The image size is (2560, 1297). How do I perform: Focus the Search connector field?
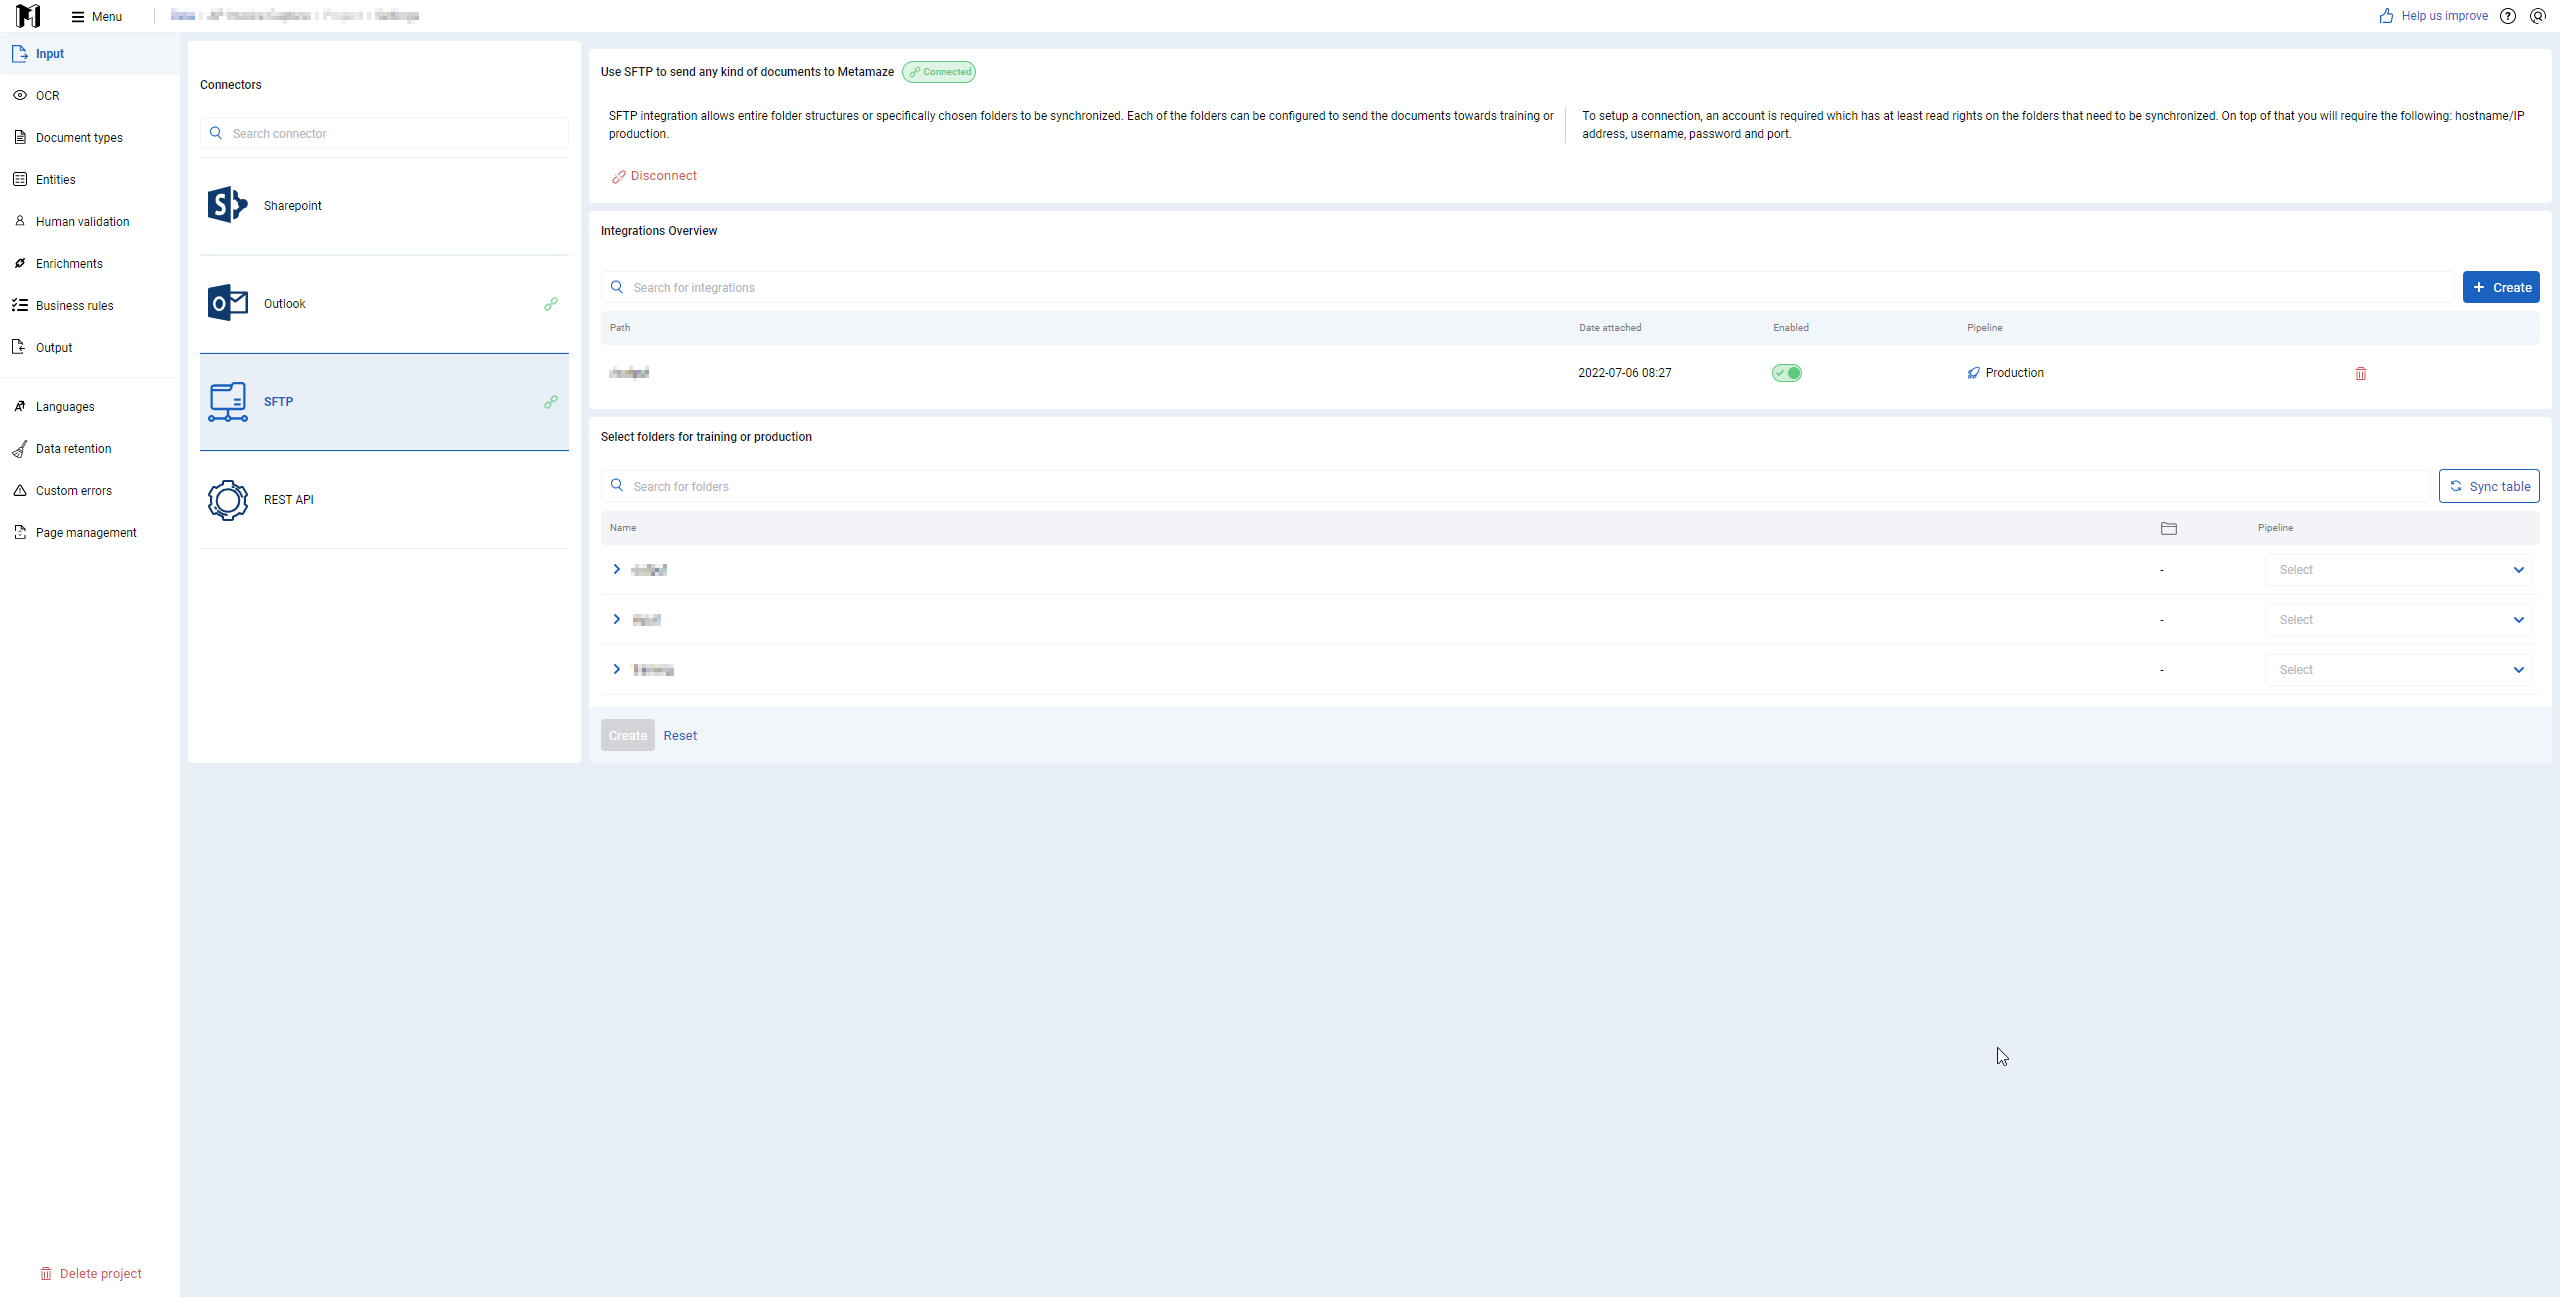[x=384, y=133]
